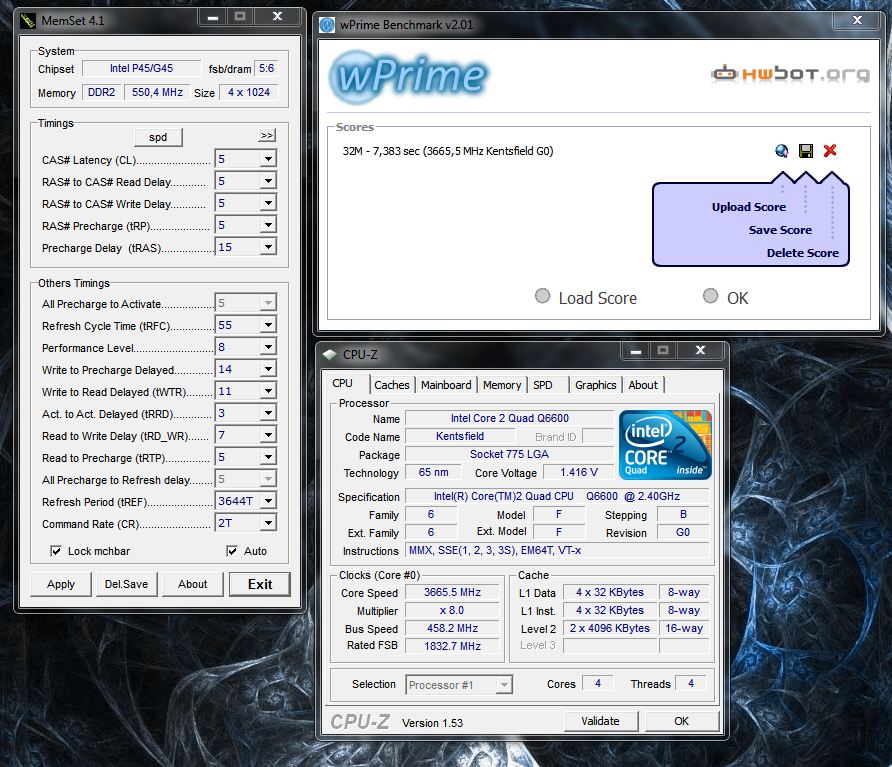Switch to the Mainboard tab in CPU-Z
Image resolution: width=892 pixels, height=767 pixels.
pyautogui.click(x=446, y=385)
